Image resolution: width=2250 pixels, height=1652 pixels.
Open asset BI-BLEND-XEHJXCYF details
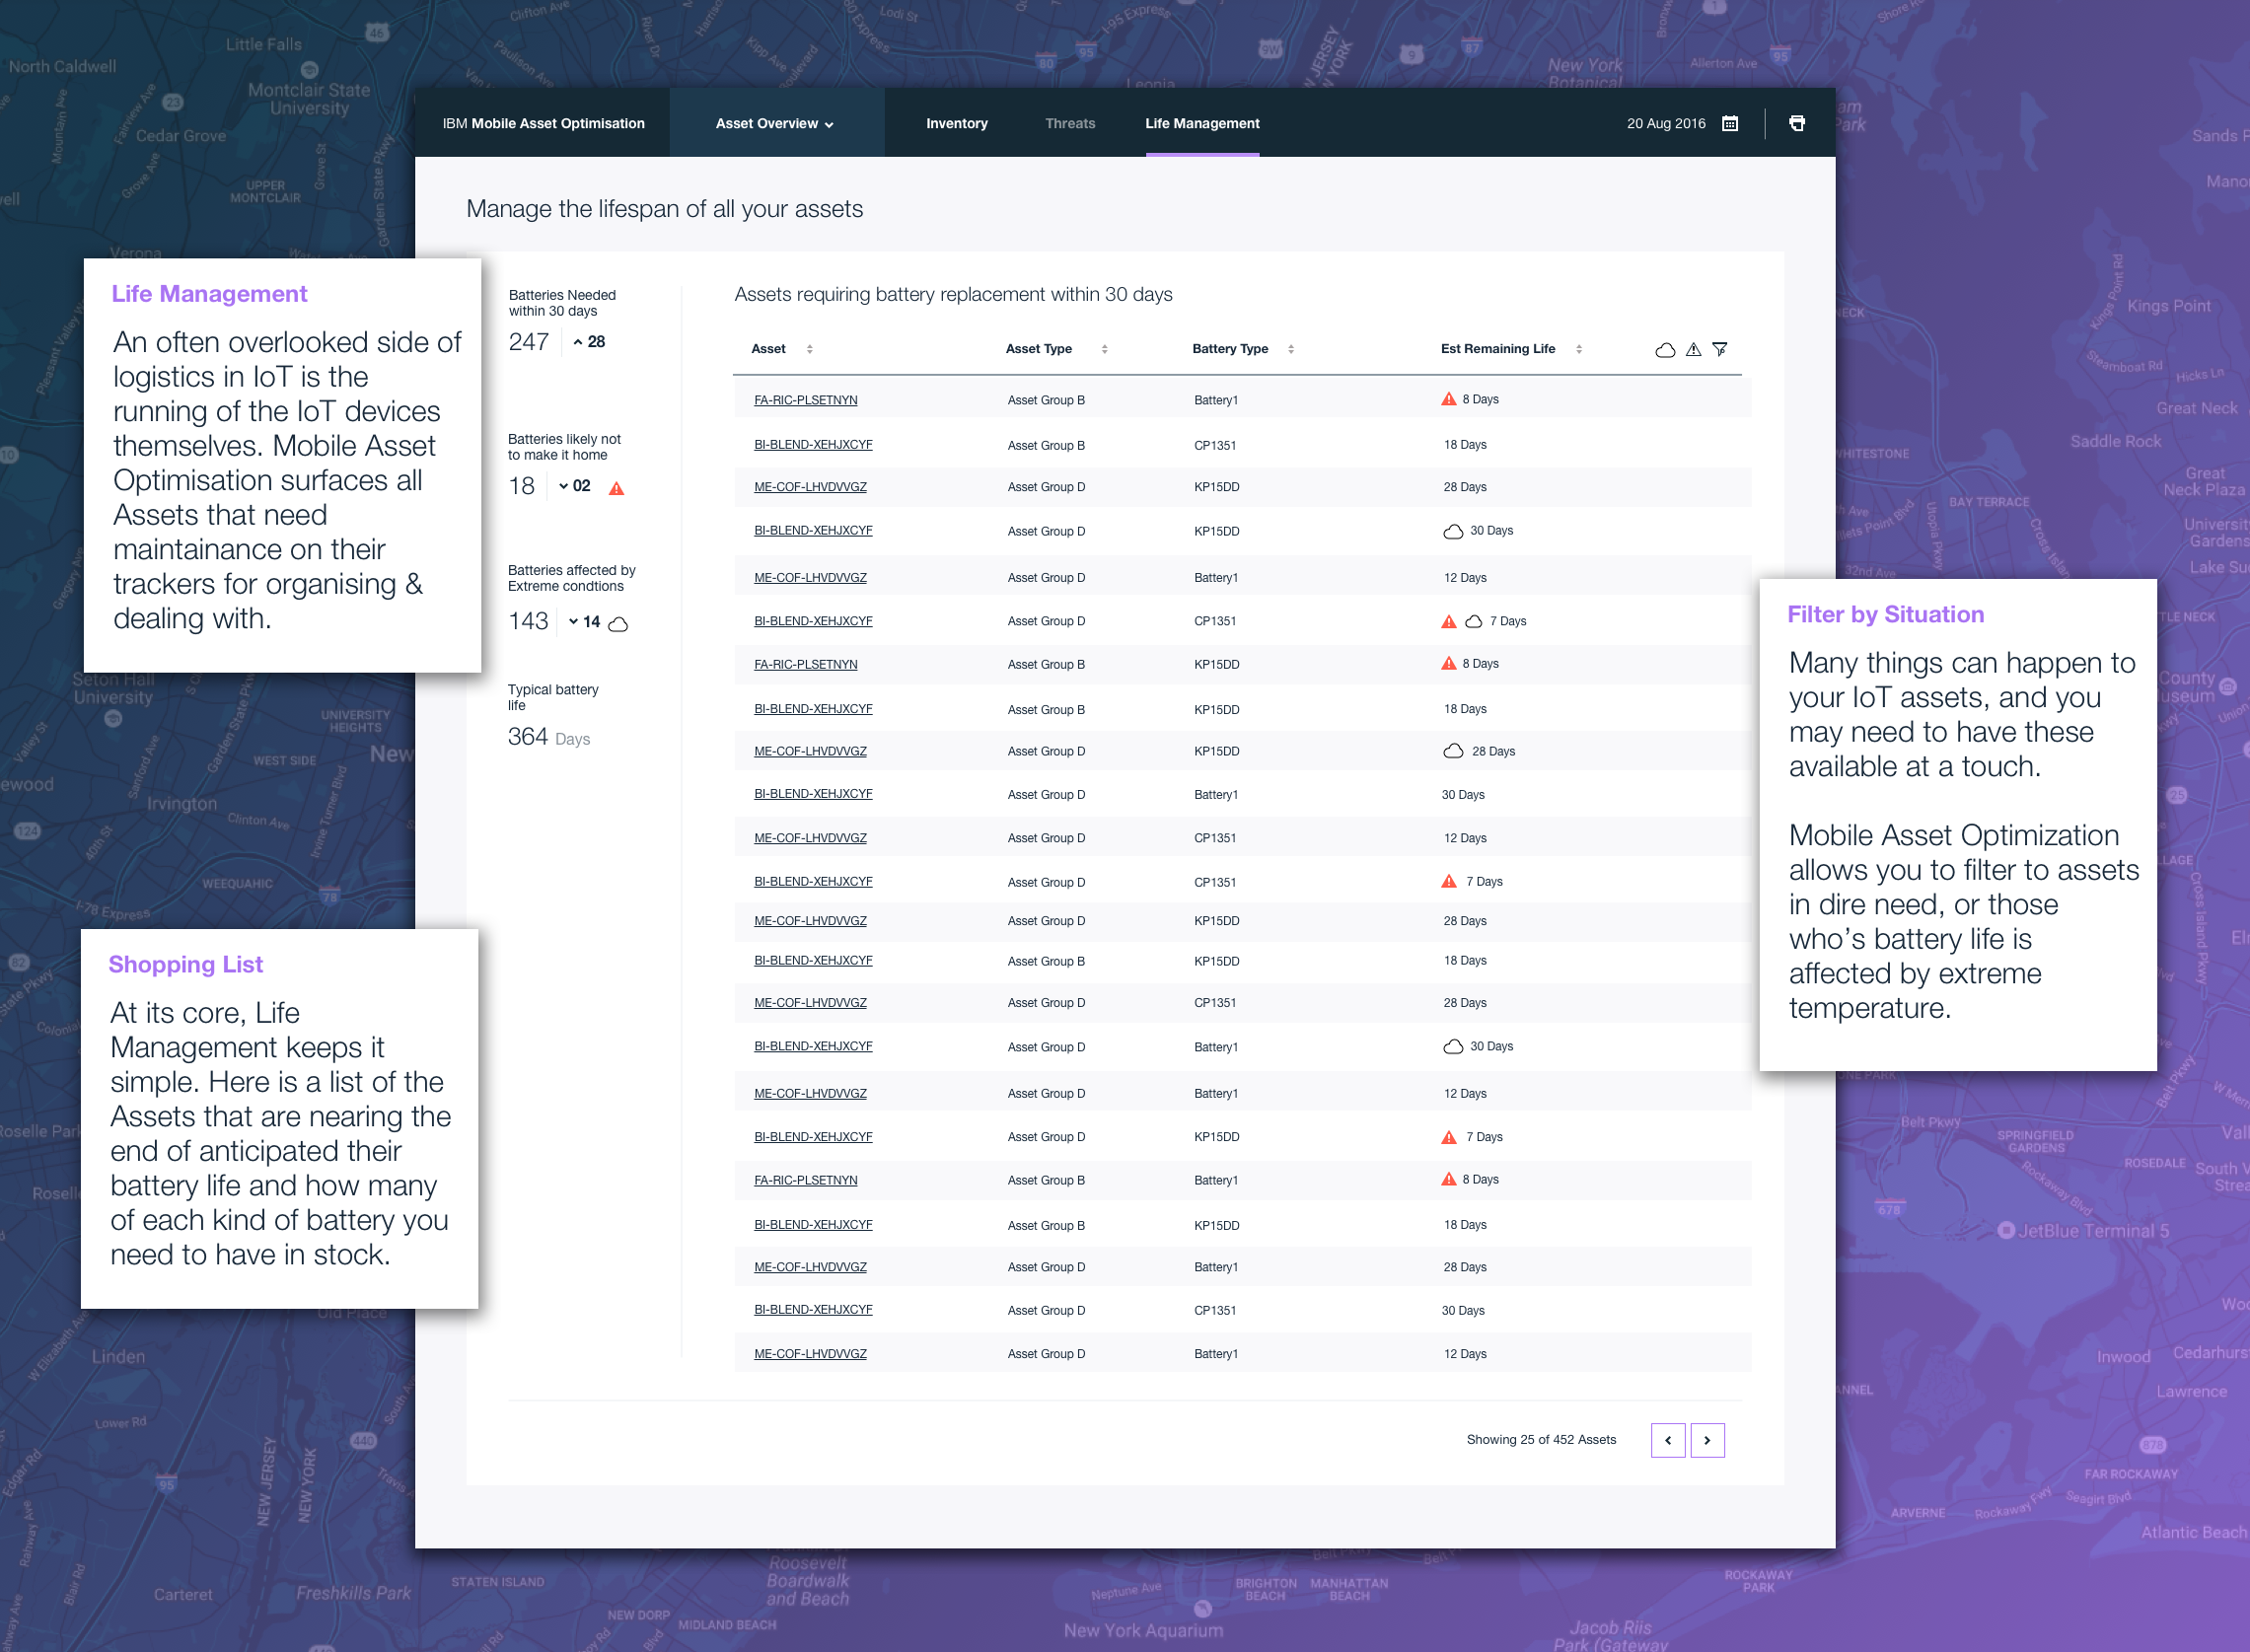coord(813,444)
